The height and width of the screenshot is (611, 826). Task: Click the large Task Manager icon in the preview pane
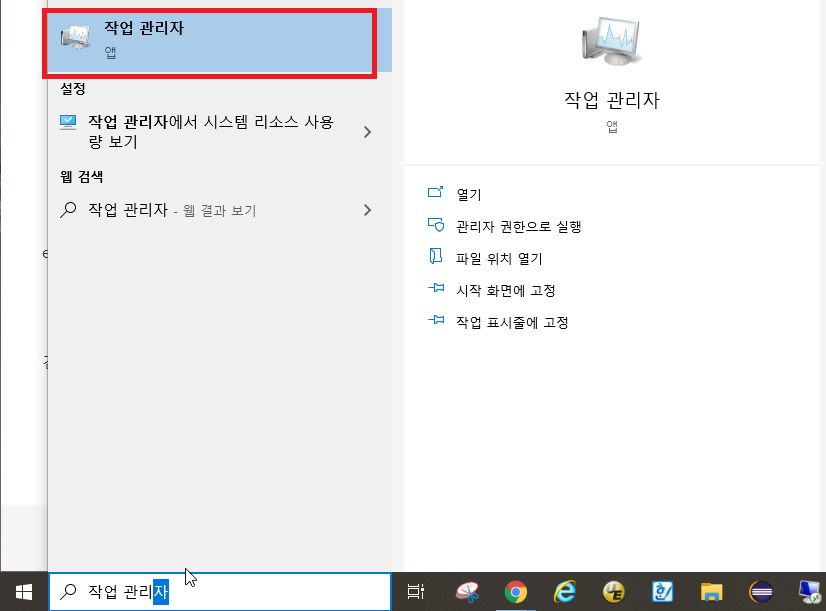(x=611, y=41)
